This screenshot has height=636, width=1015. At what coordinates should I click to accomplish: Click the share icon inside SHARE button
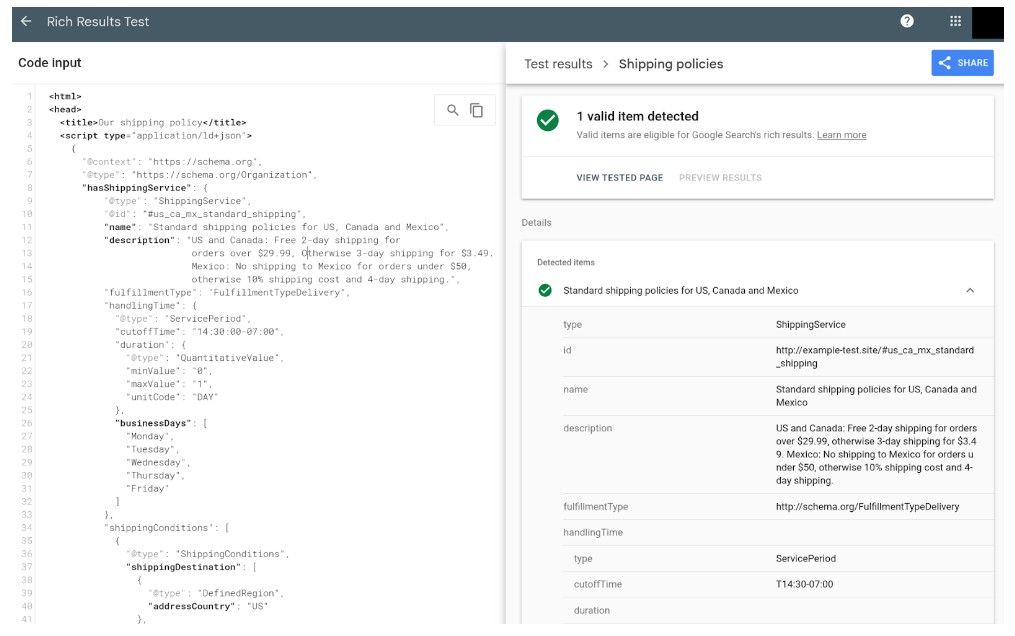(x=947, y=62)
